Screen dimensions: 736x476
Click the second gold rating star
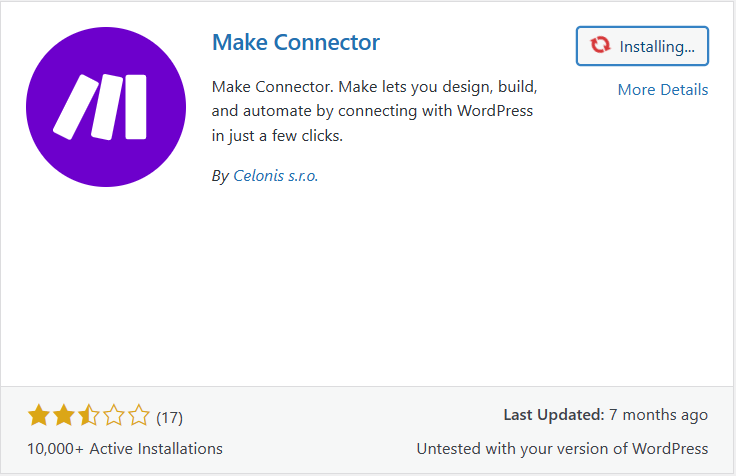(x=64, y=415)
